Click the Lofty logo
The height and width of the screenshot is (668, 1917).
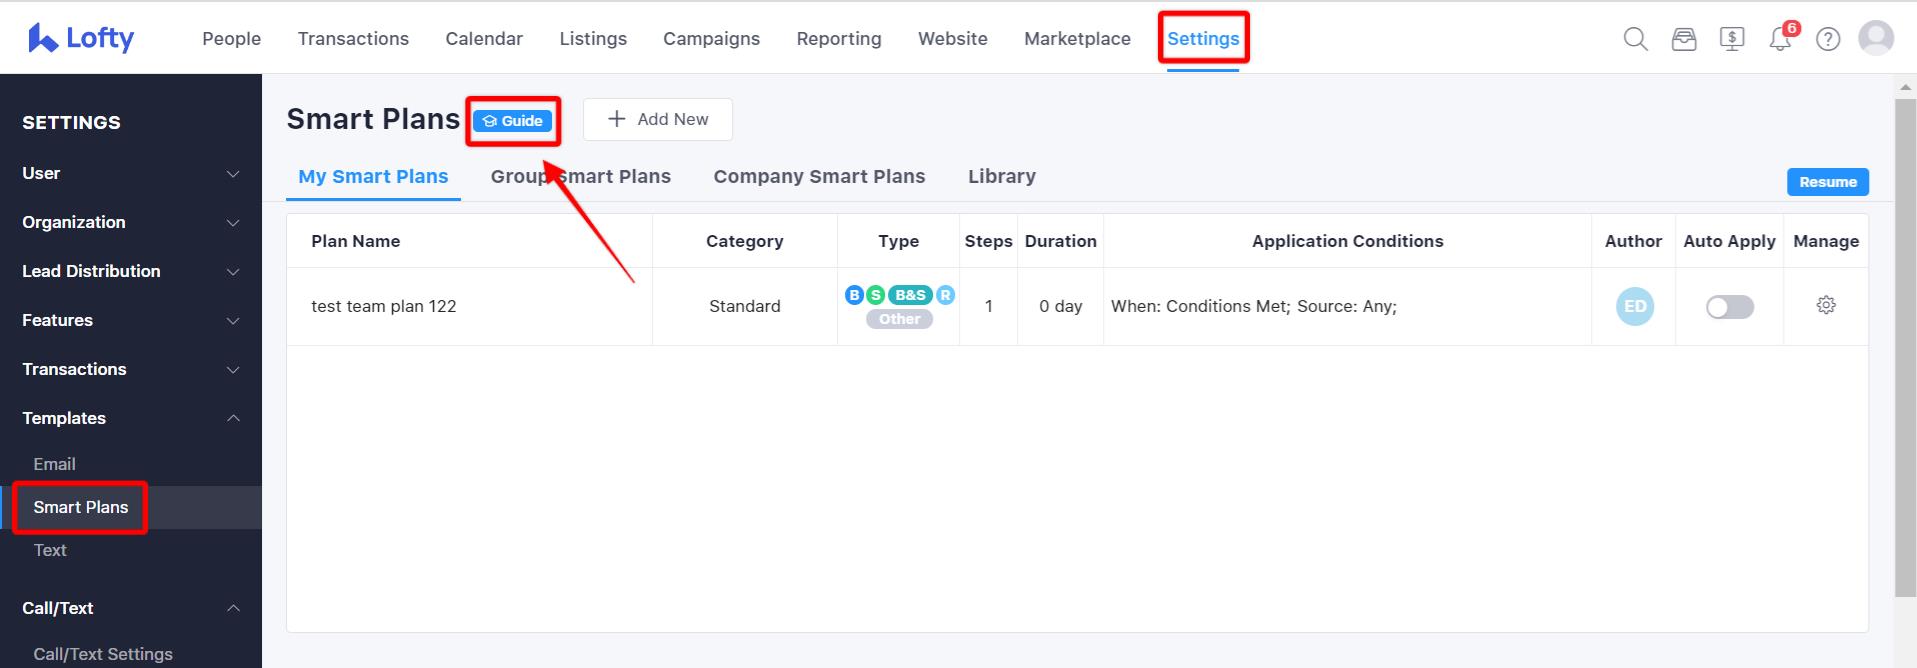point(81,38)
